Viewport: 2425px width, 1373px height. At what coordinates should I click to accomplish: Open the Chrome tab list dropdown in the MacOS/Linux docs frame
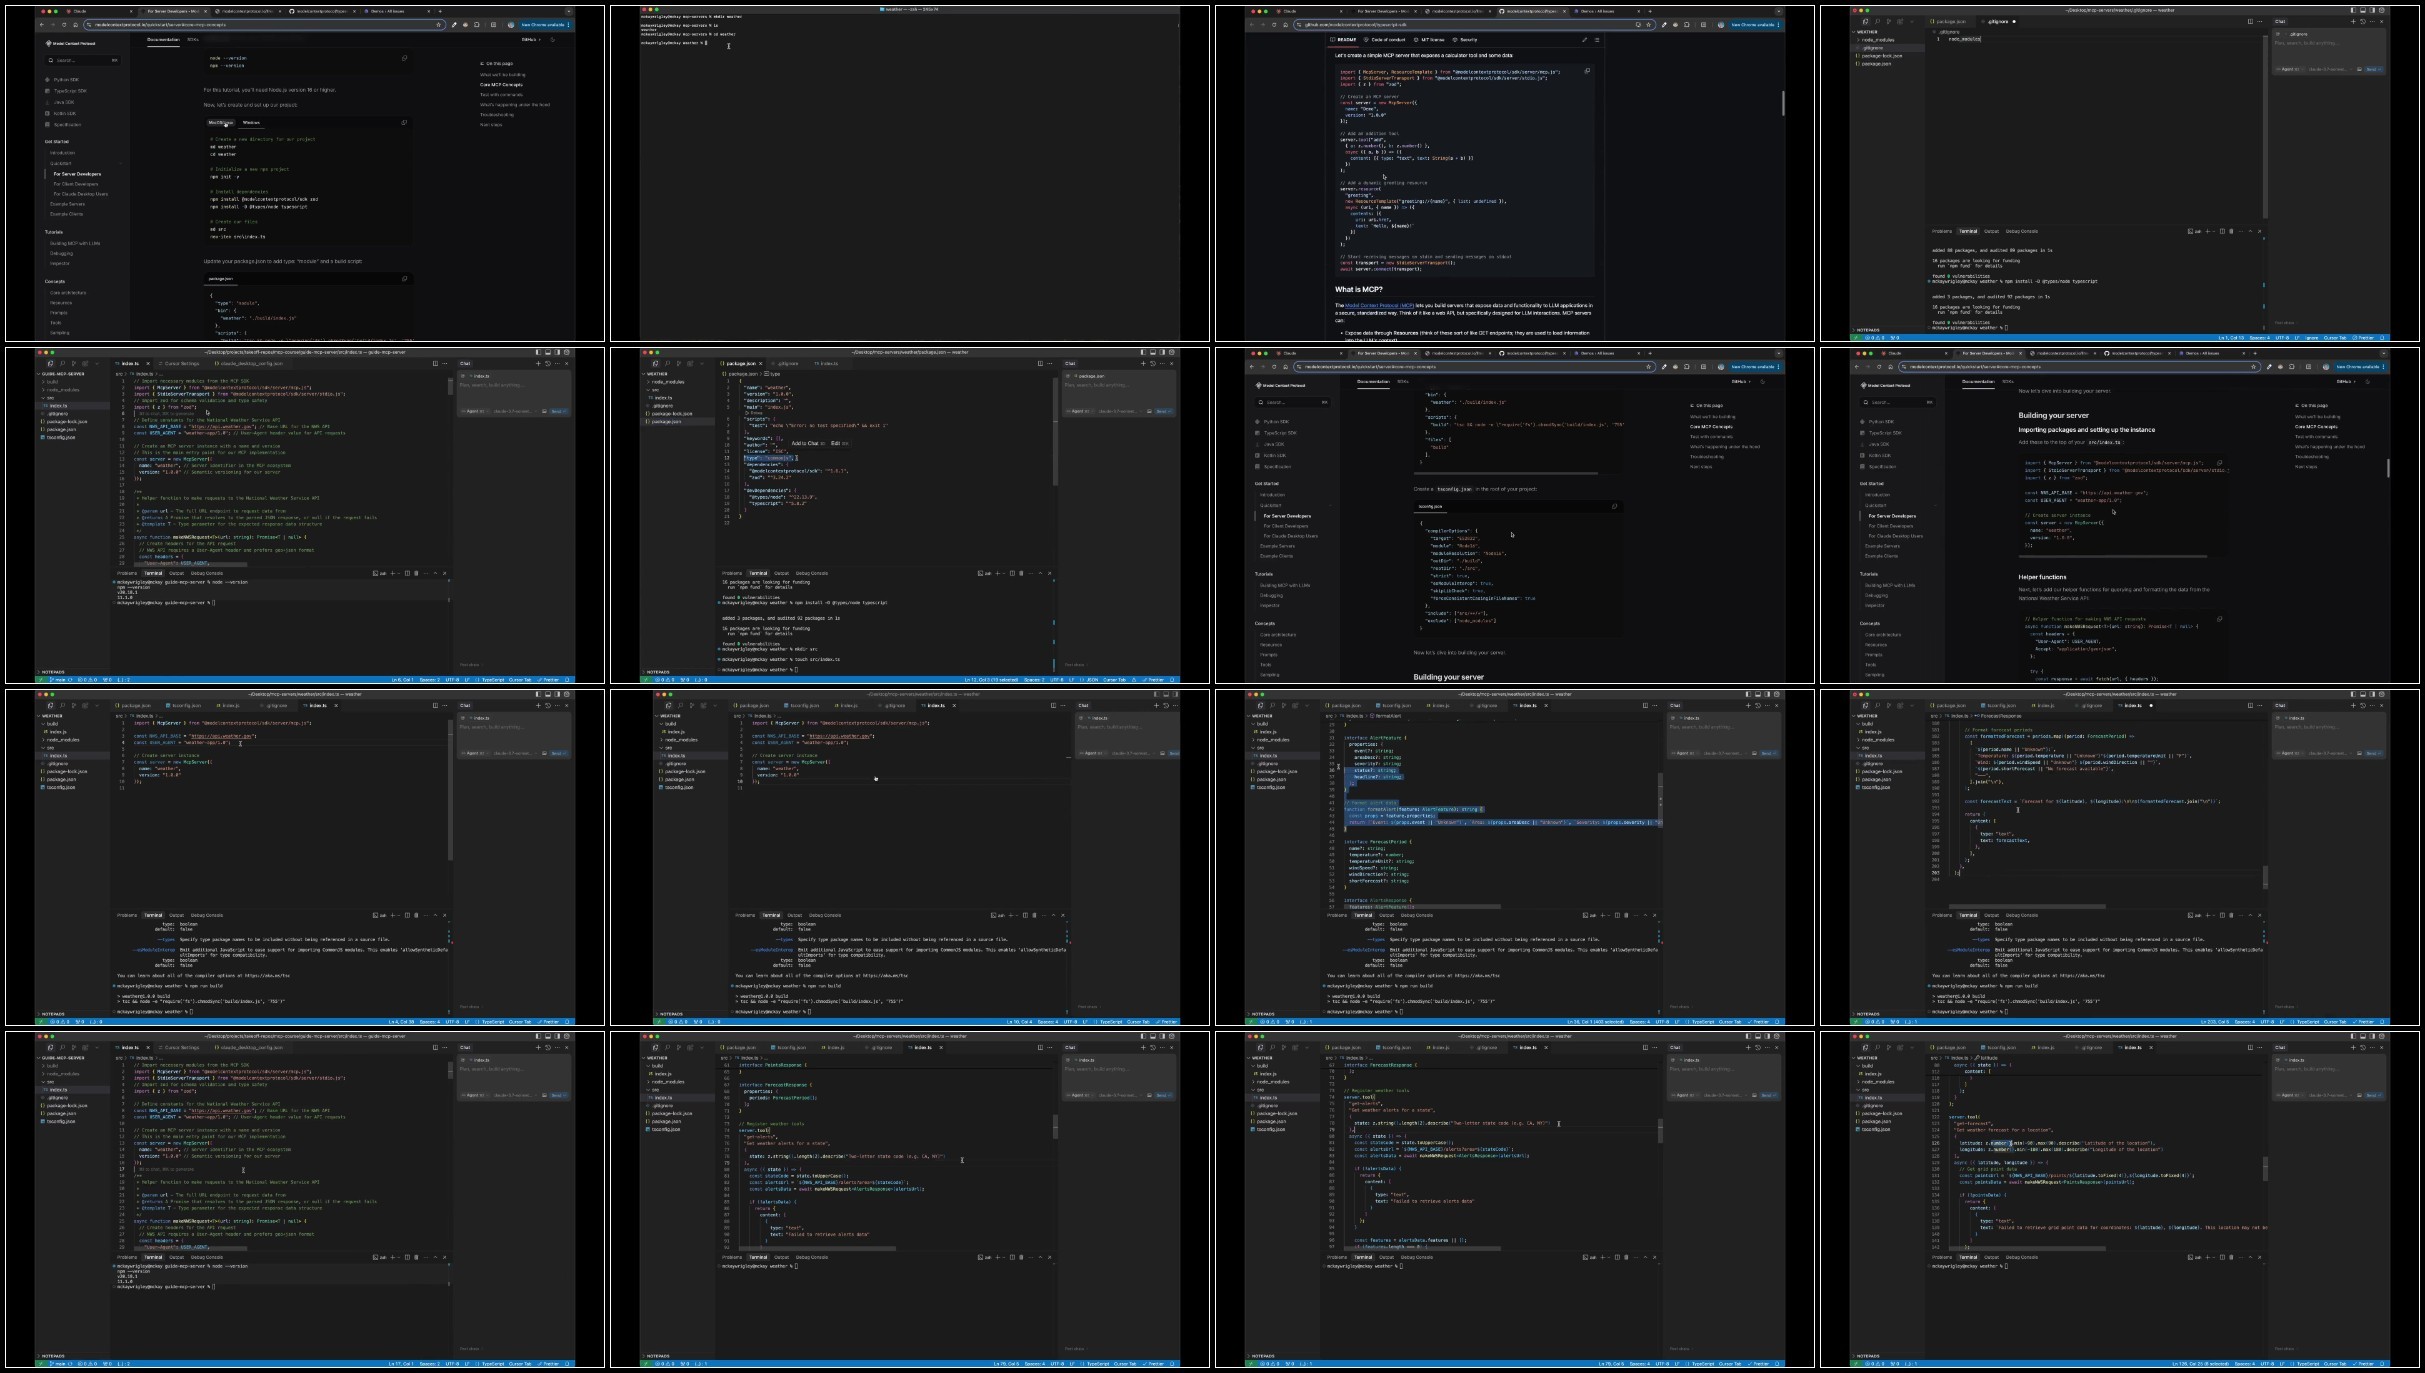coord(569,12)
